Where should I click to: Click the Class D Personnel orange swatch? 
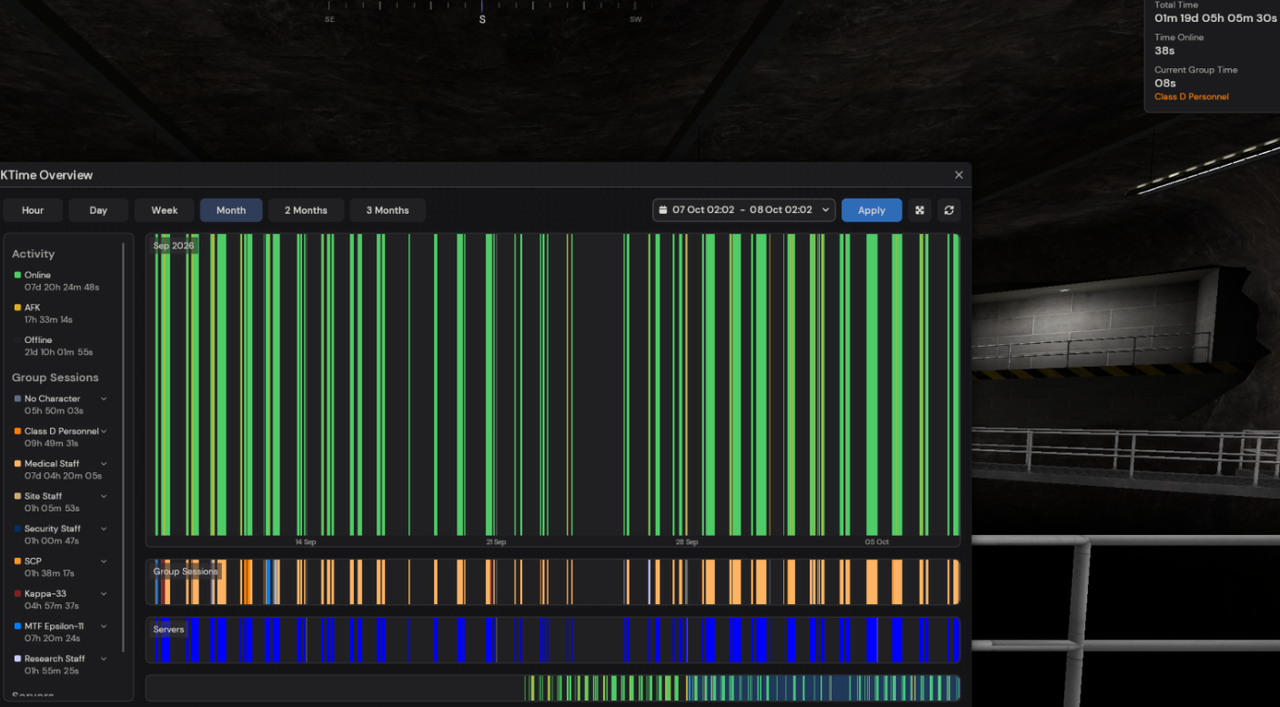[18, 432]
